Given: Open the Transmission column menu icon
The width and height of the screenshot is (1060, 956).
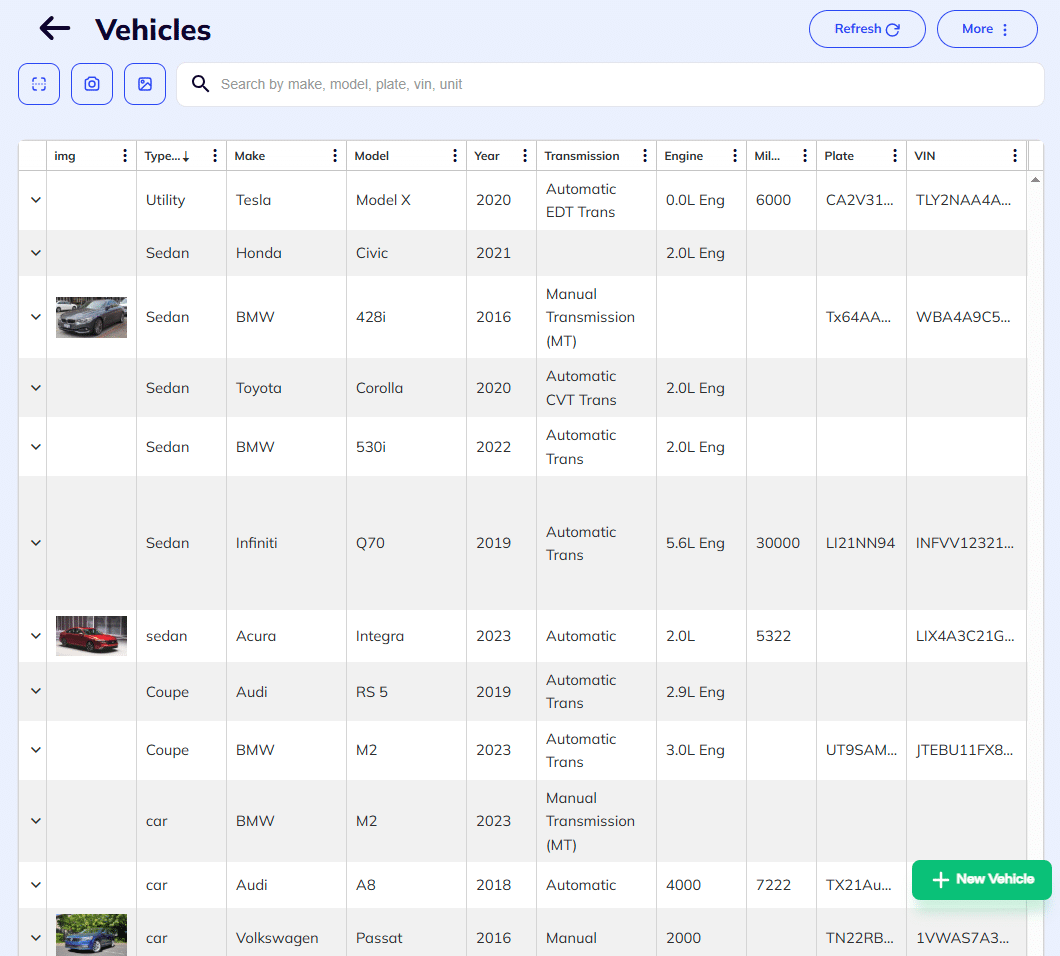Looking at the screenshot, I should click(645, 156).
